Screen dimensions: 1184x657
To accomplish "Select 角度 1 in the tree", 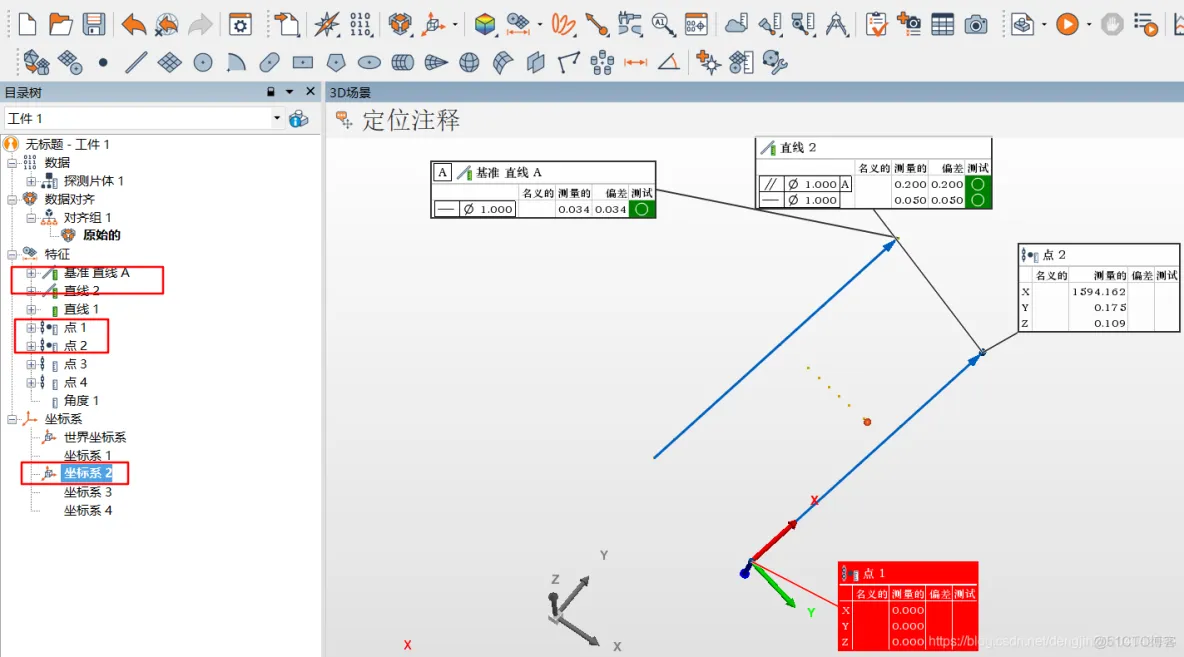I will pos(81,400).
